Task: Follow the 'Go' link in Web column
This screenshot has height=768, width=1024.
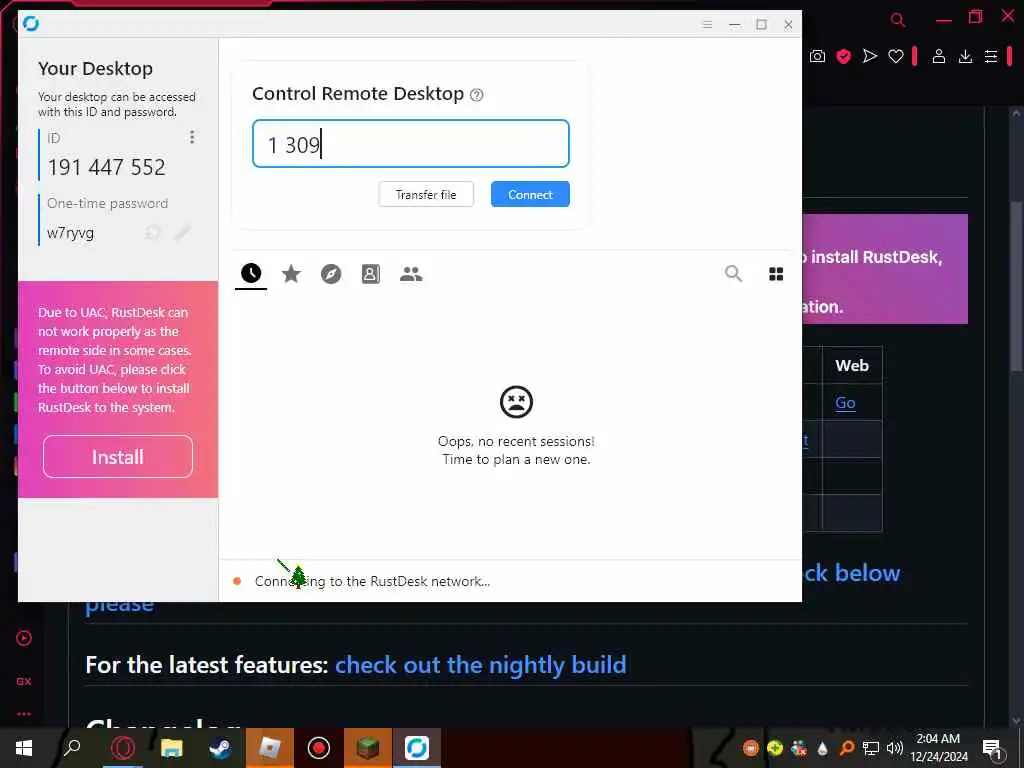Action: 845,403
